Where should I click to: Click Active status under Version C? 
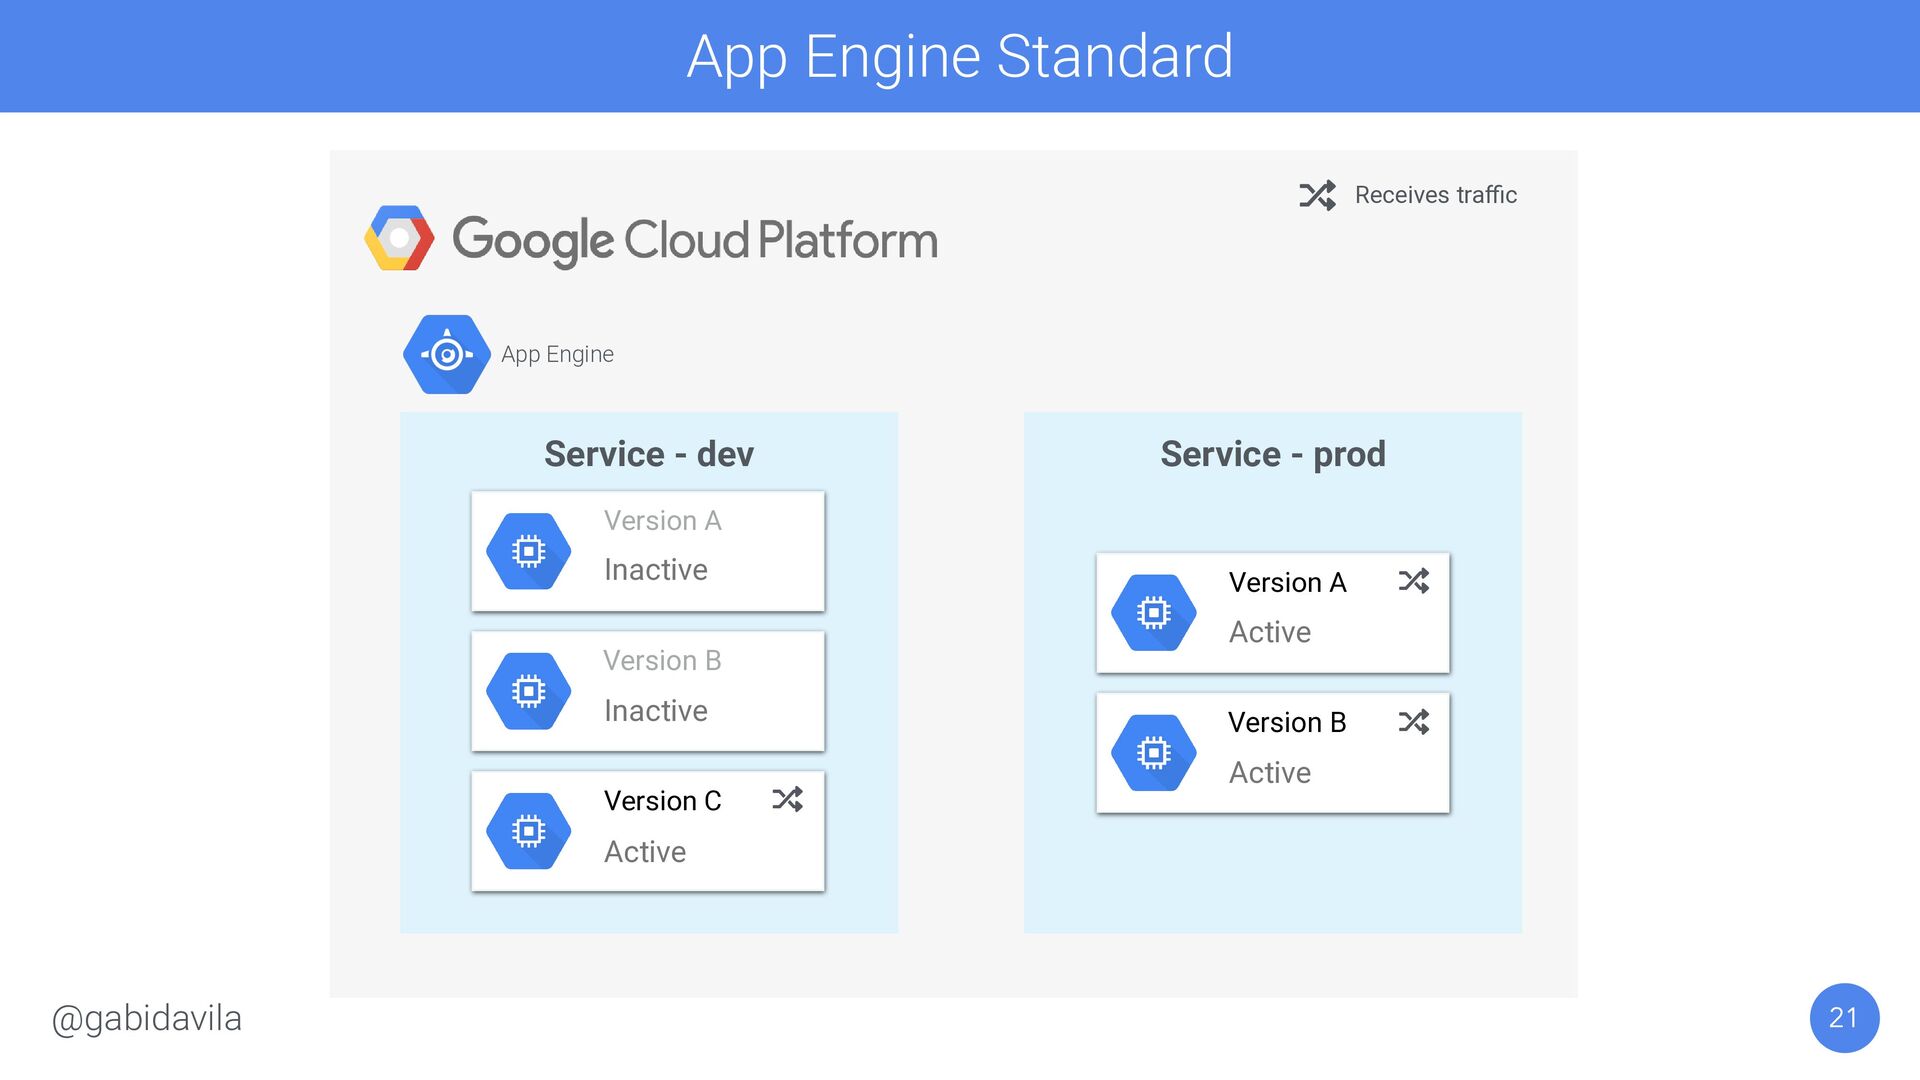point(645,852)
